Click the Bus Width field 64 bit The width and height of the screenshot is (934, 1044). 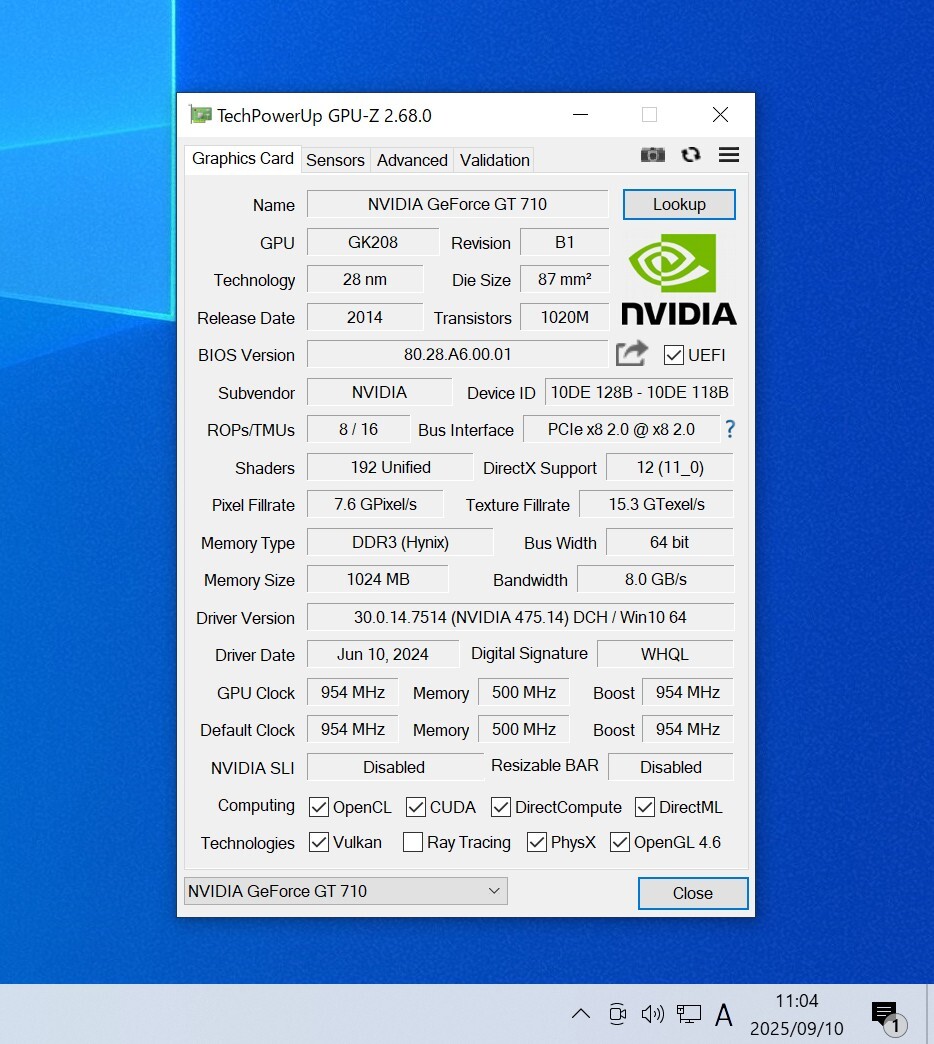coord(670,542)
